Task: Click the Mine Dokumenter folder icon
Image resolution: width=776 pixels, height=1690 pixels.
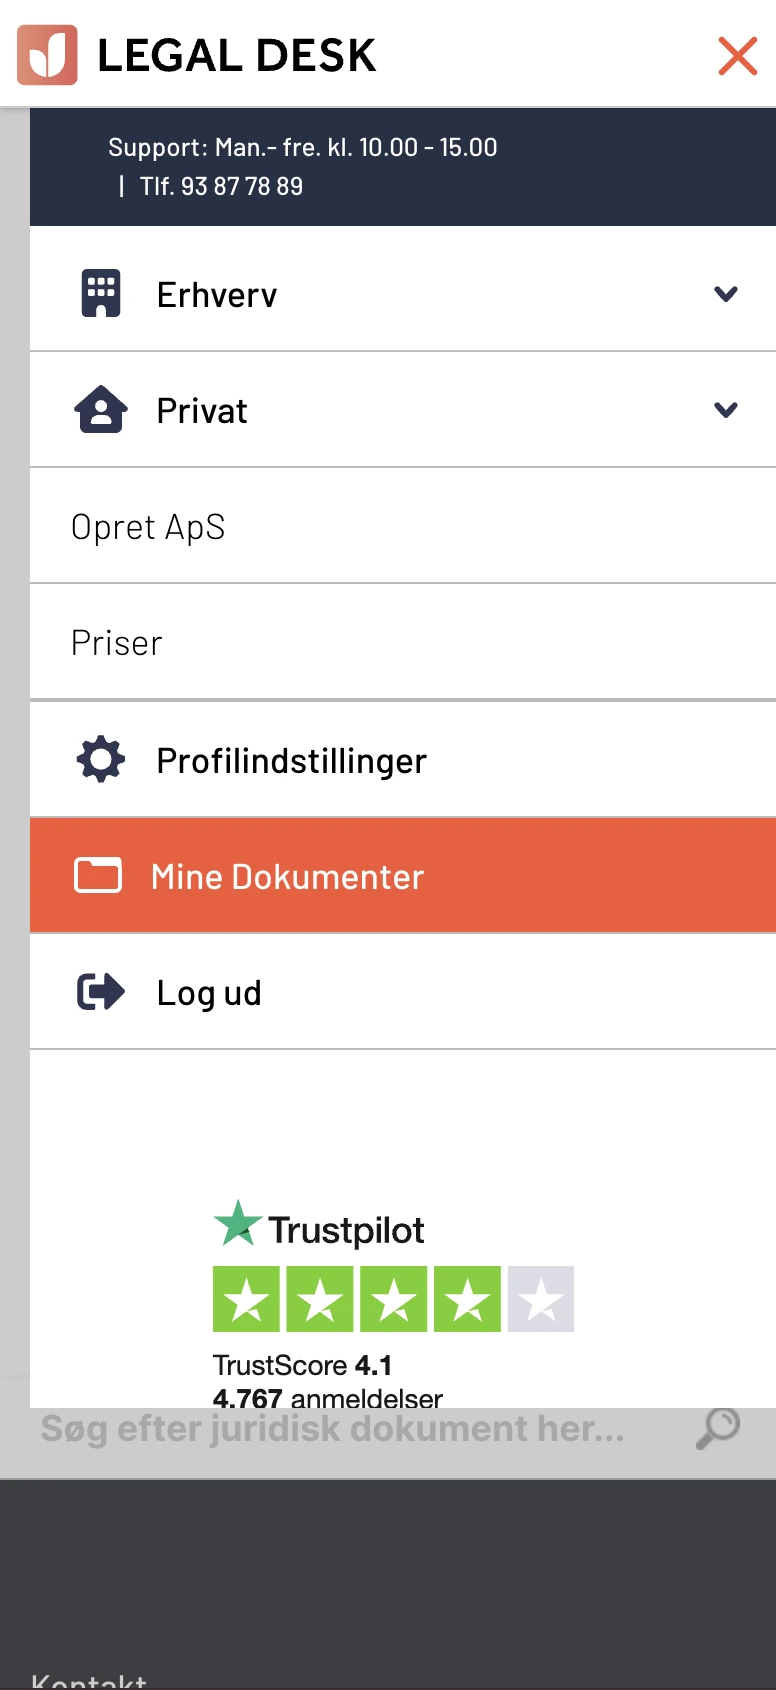Action: coord(98,876)
